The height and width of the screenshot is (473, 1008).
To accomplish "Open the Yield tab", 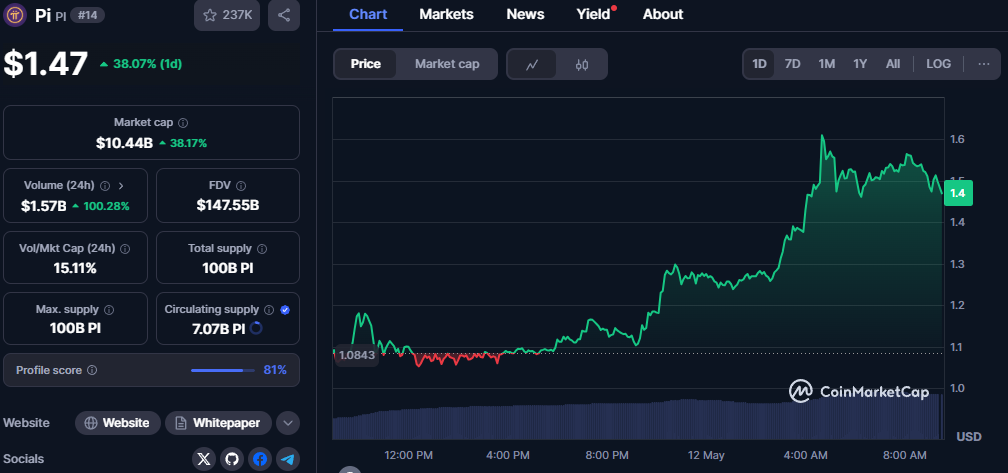I will pyautogui.click(x=593, y=14).
